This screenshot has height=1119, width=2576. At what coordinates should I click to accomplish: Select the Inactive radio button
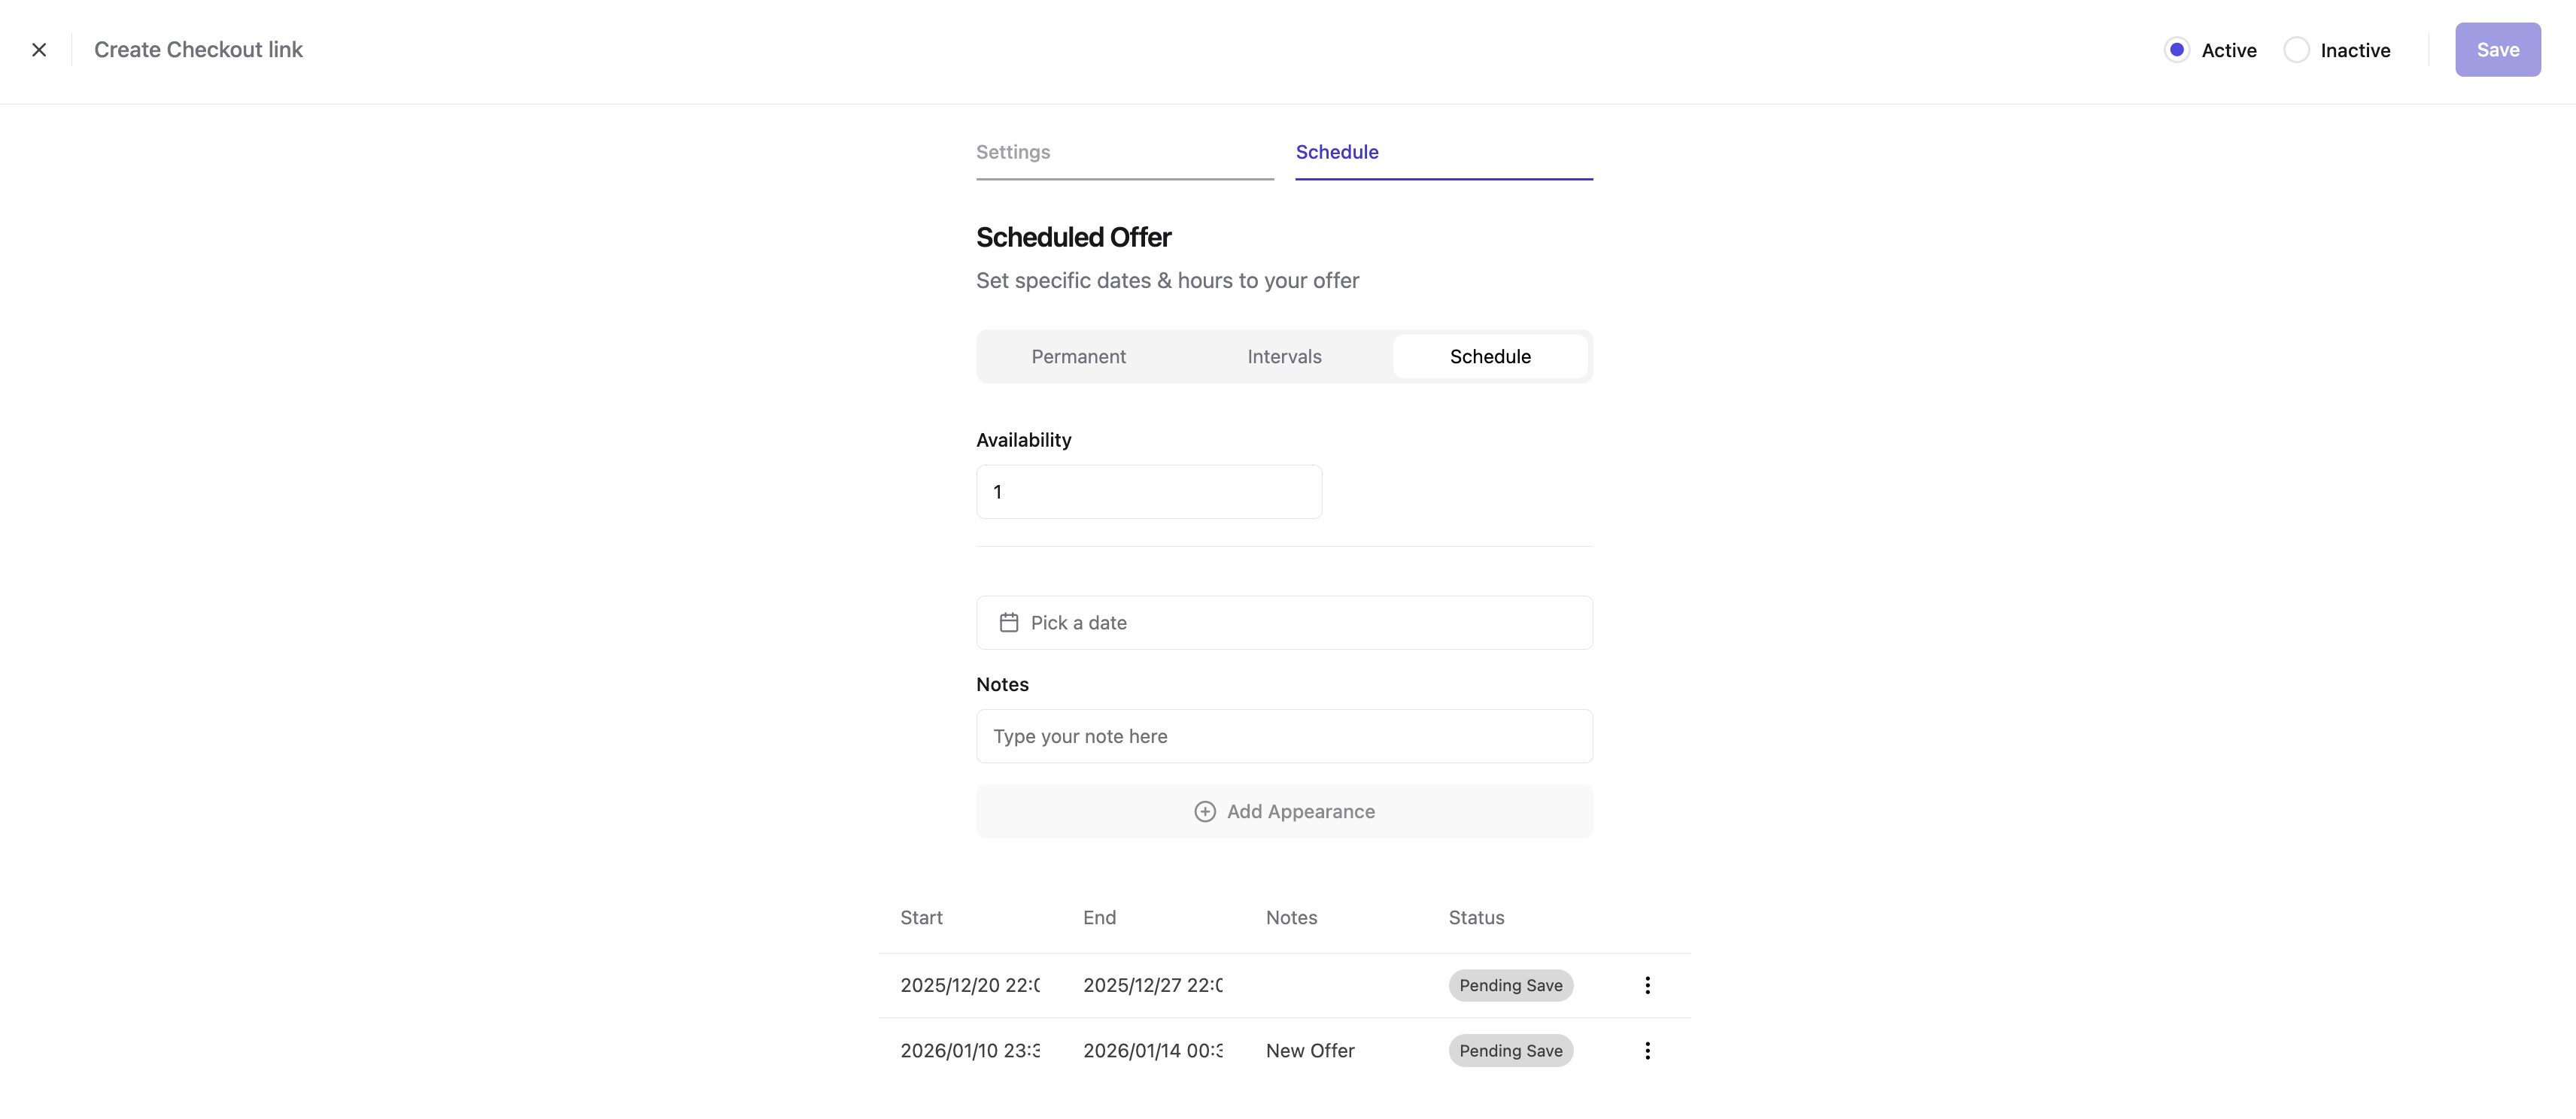tap(2296, 50)
